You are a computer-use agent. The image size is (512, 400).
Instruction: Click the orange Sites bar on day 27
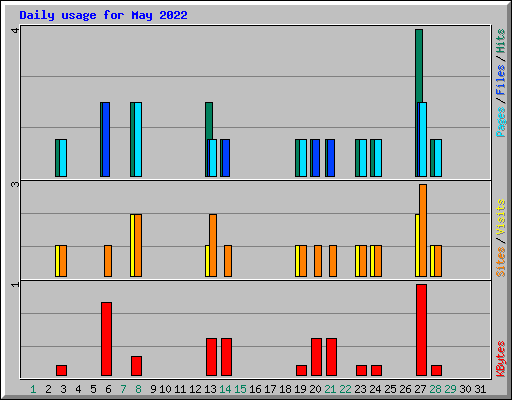click(x=423, y=230)
